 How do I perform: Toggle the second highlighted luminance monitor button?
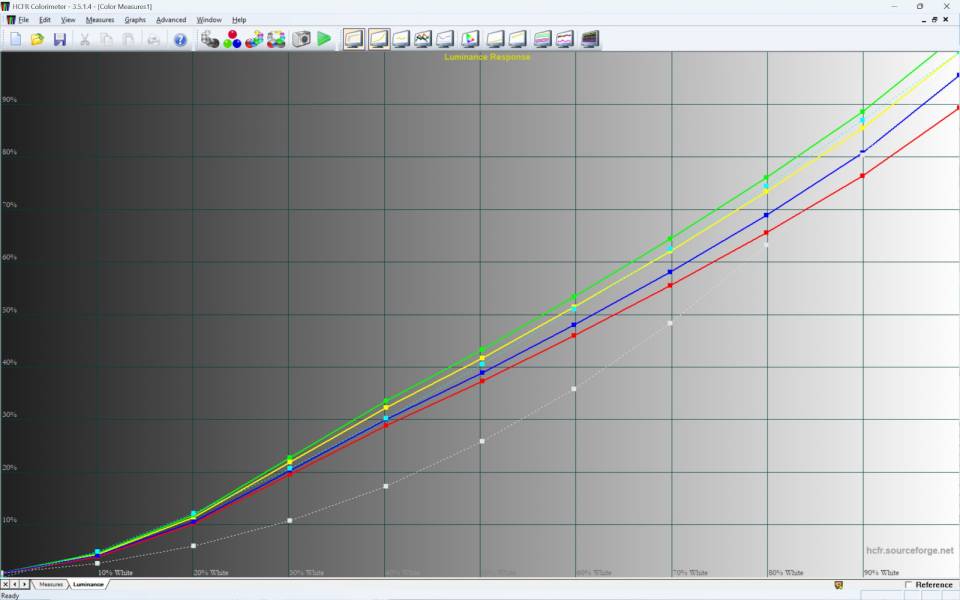click(378, 39)
